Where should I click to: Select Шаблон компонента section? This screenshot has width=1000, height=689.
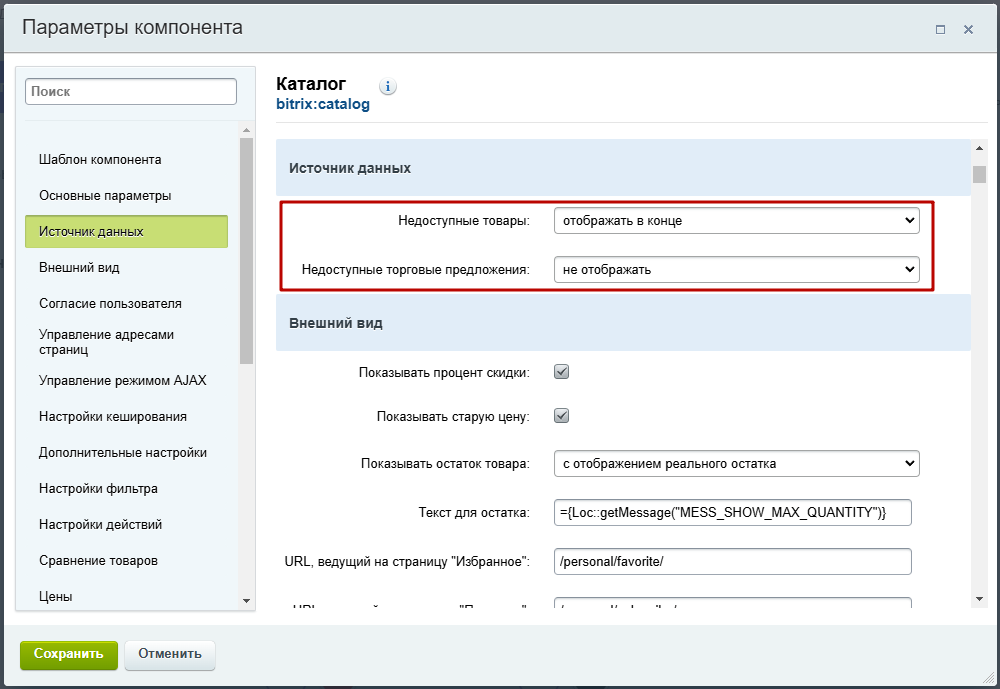100,159
